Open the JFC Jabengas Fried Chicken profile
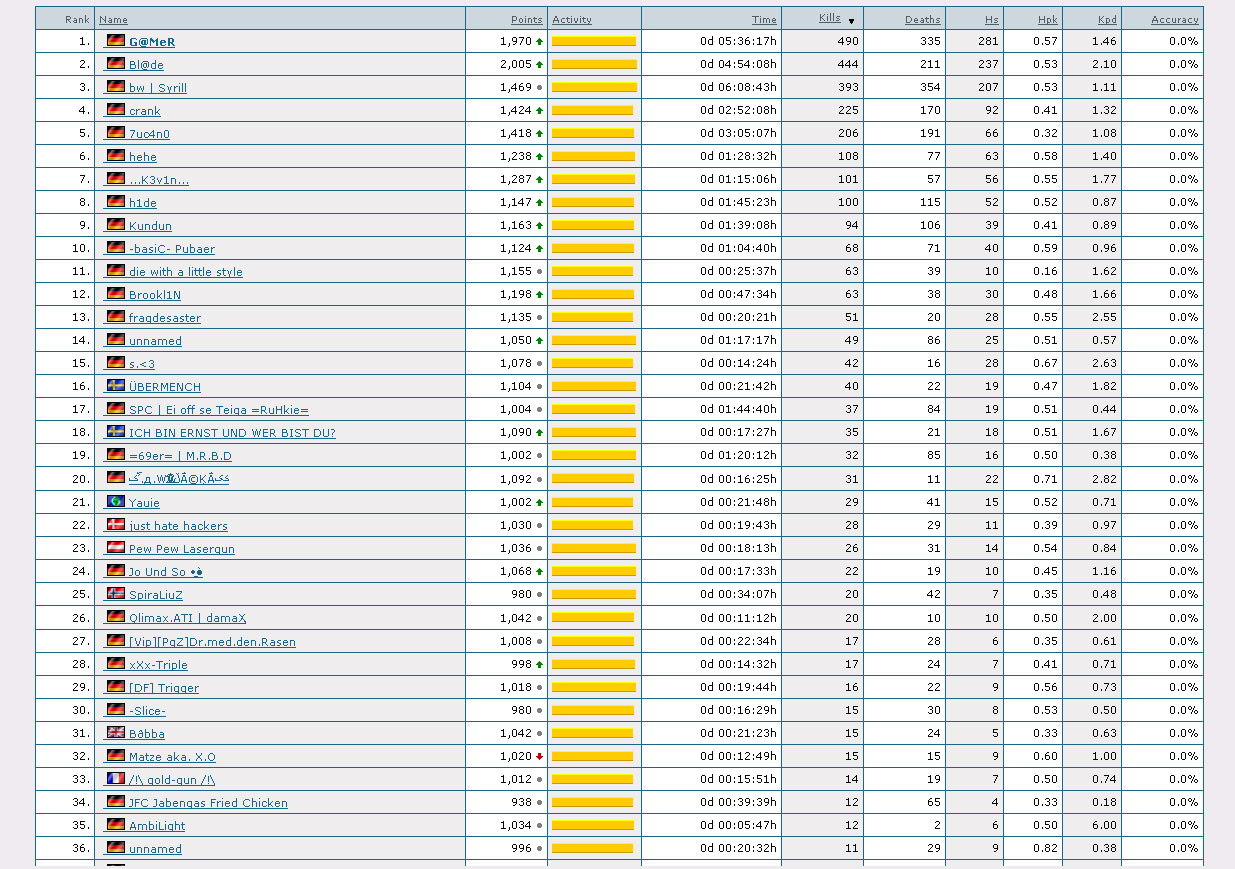1235x869 pixels. click(208, 803)
